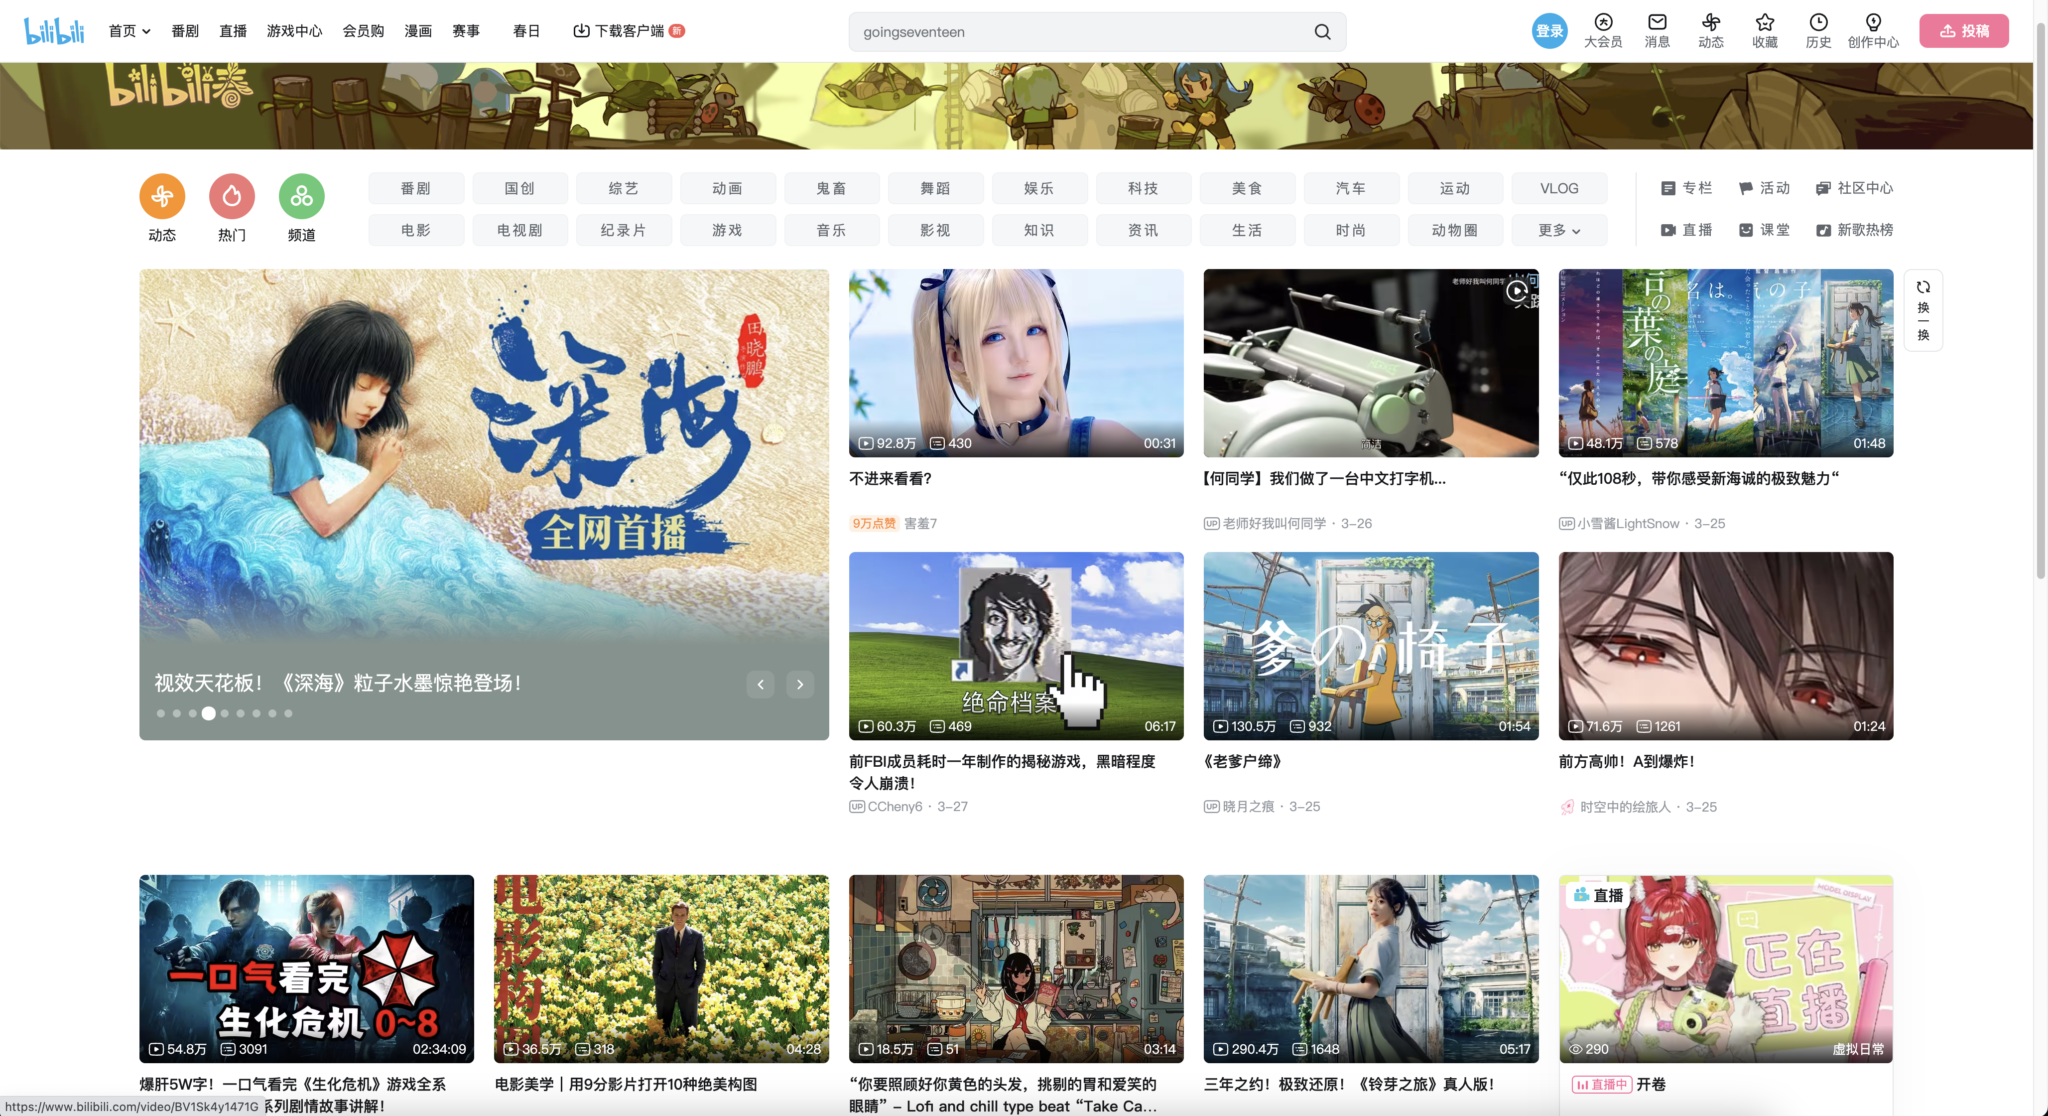Image resolution: width=2048 pixels, height=1116 pixels.
Task: Select the fourth carousel dot indicator
Action: tap(208, 713)
